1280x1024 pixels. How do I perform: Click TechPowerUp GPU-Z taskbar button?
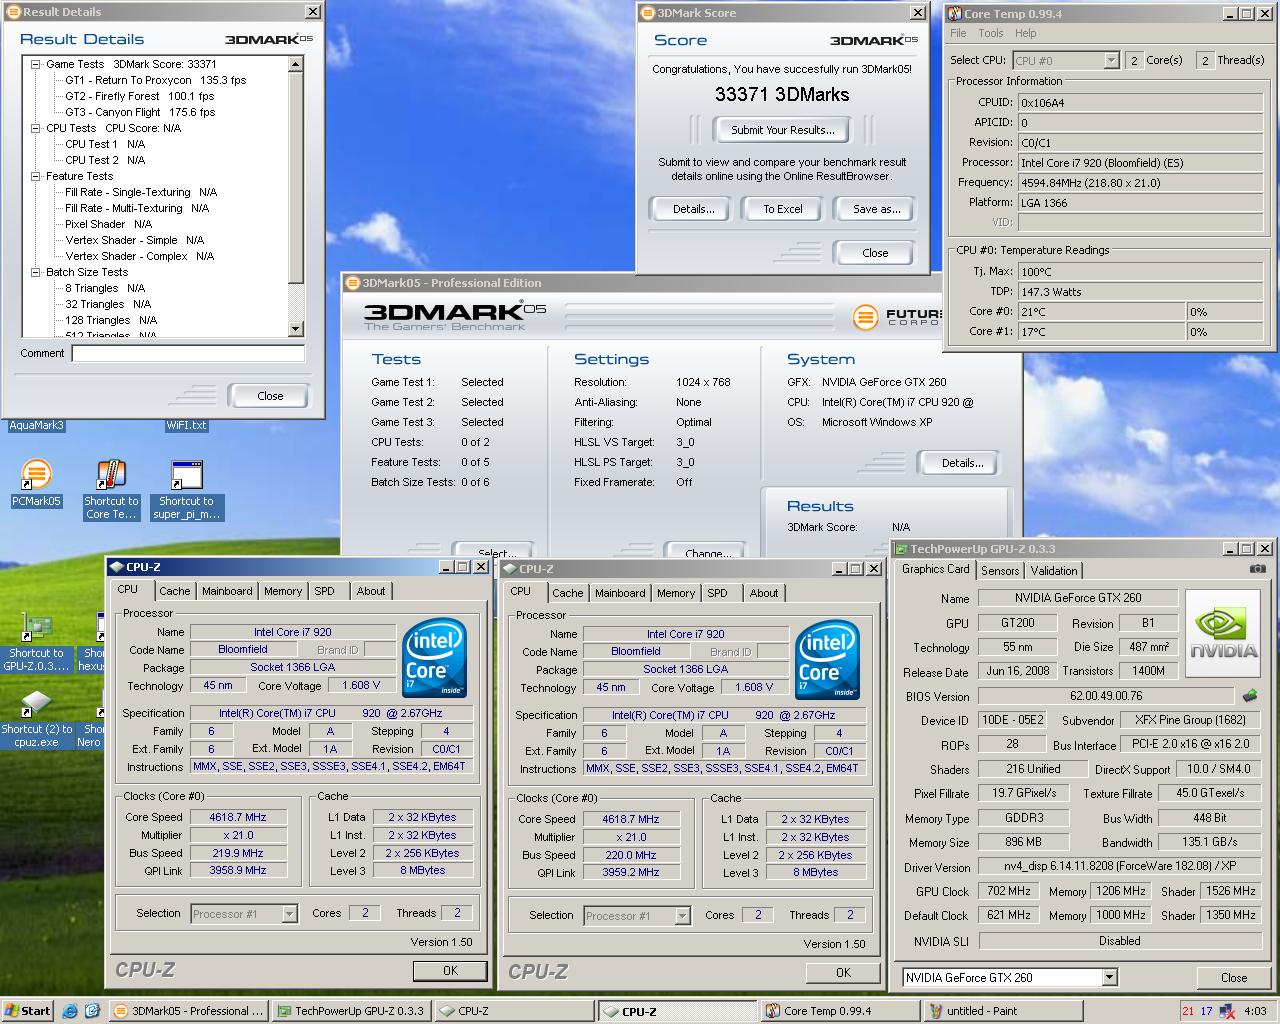[x=350, y=1011]
